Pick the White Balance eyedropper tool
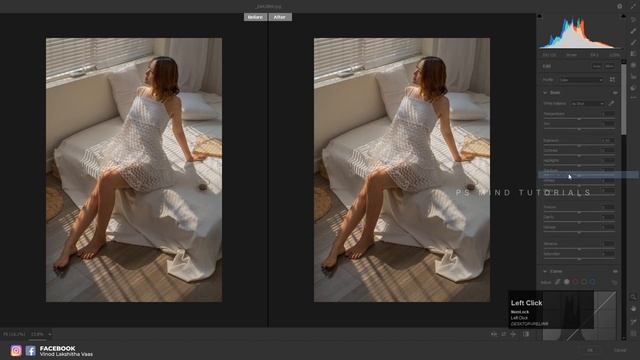Viewport: 640px width, 360px height. (611, 104)
